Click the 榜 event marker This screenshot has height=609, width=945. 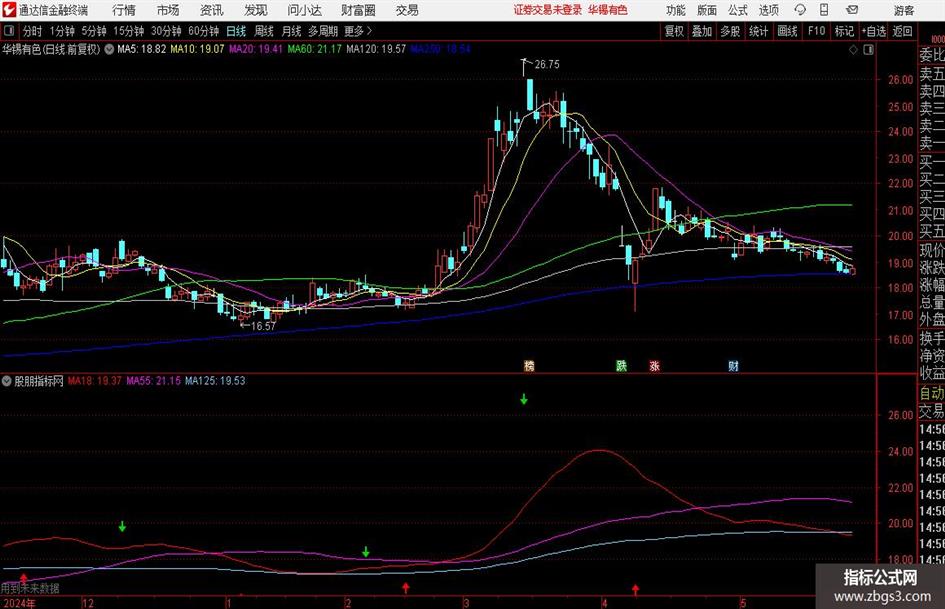[529, 365]
